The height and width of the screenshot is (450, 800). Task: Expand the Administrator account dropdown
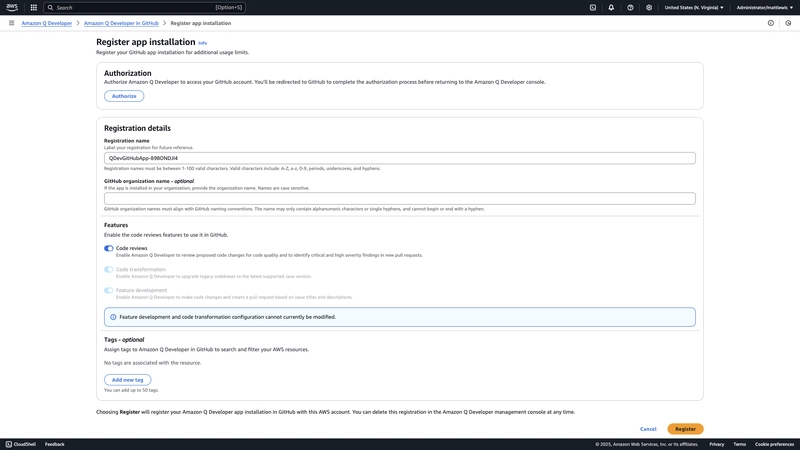tap(764, 8)
